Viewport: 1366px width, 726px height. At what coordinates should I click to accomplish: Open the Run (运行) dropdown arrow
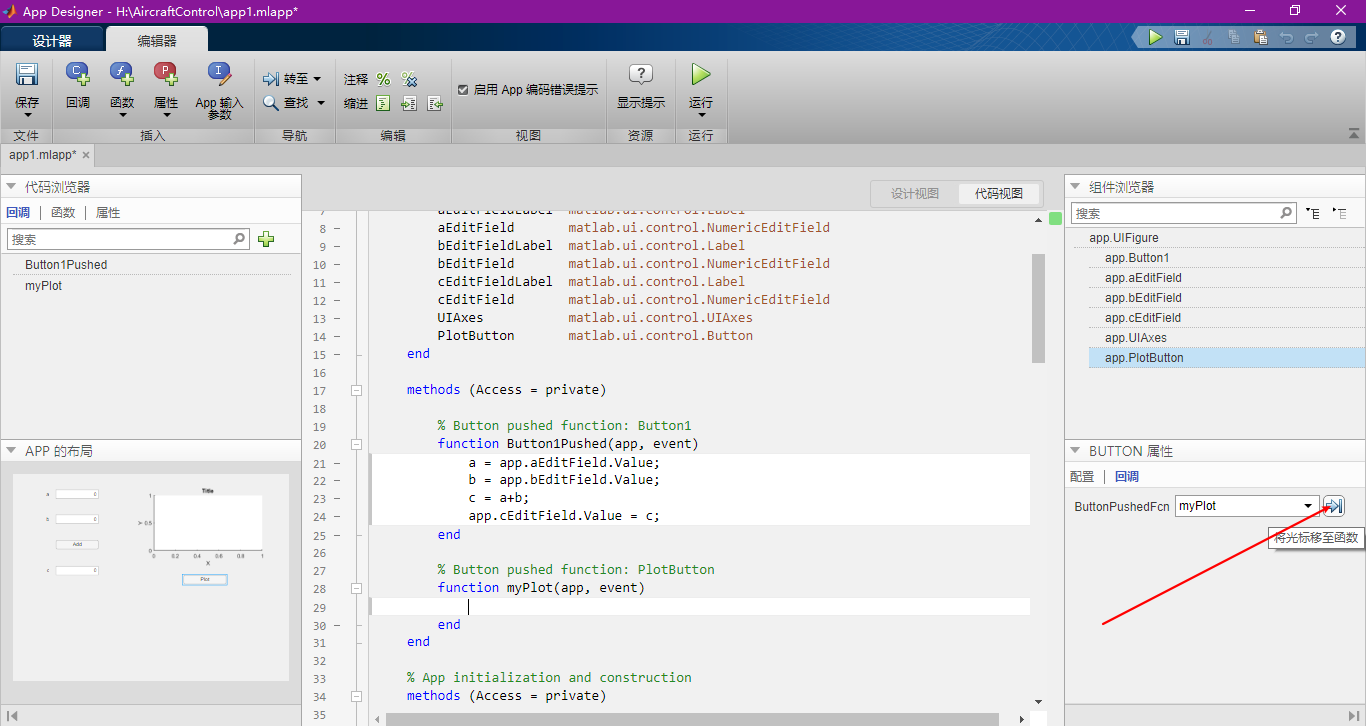coord(701,116)
